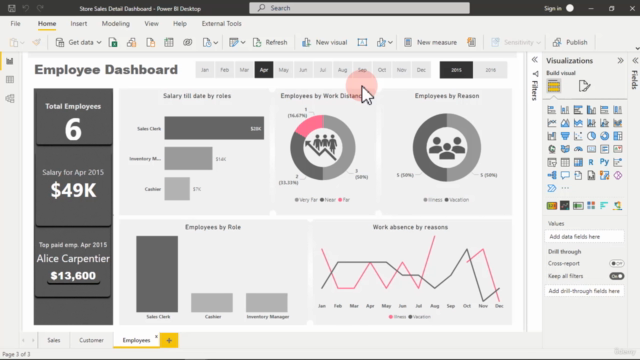Select the Python visual icon

pos(604,162)
